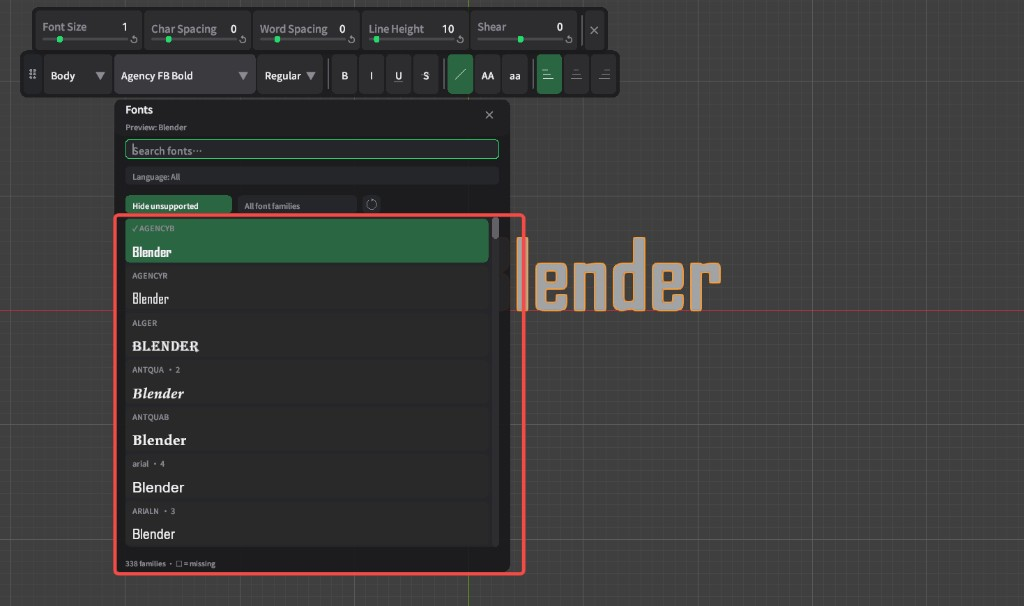
Task: Open the Body text style dropdown
Action: point(77,76)
